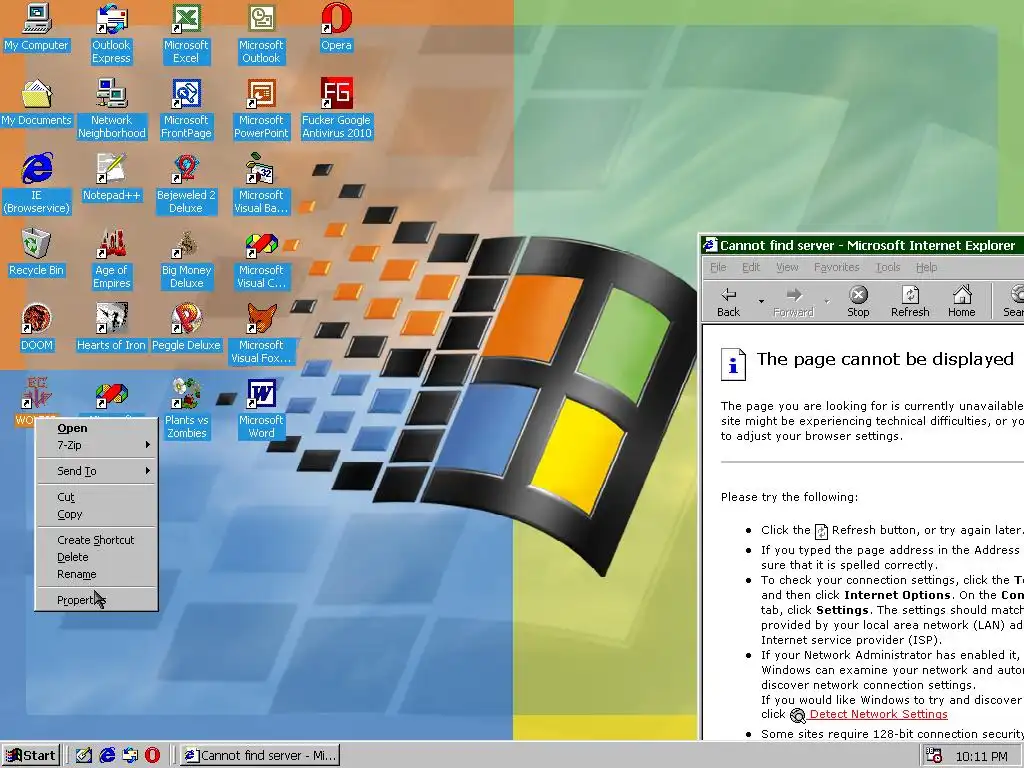Click the Show Desktop quick launch icon
The width and height of the screenshot is (1024, 768).
(84, 756)
